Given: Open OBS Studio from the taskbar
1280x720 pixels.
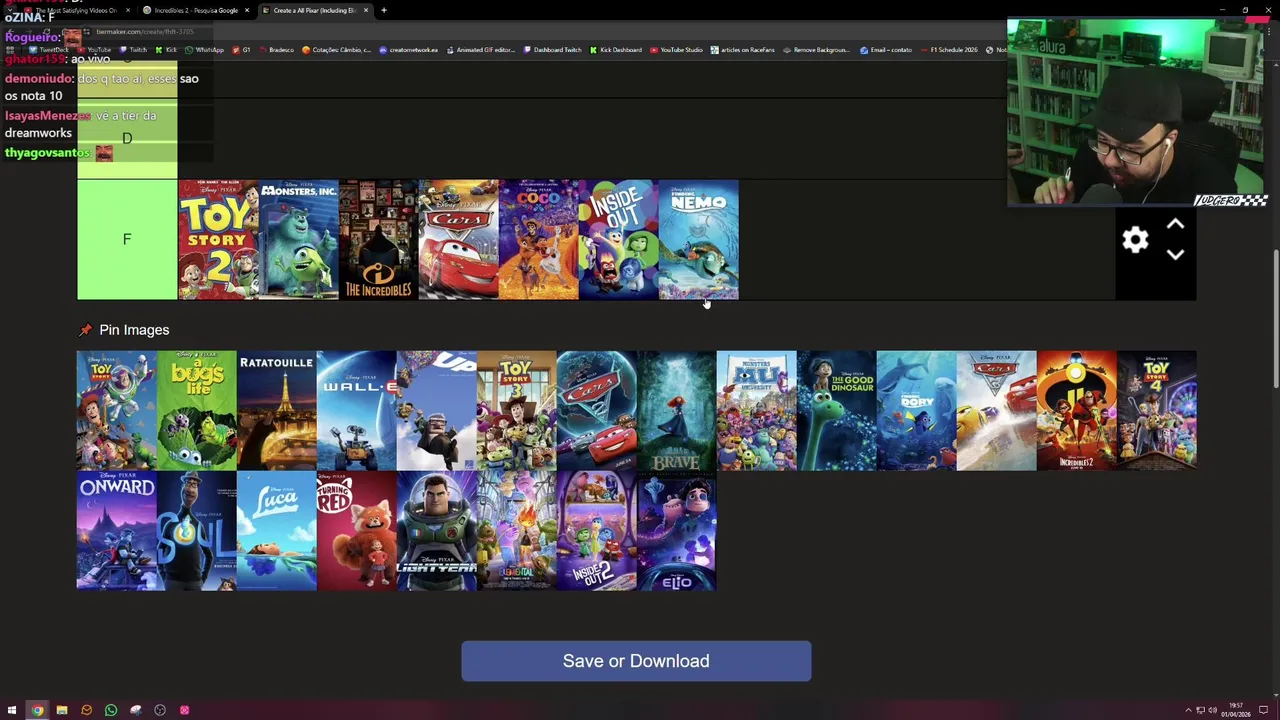Looking at the screenshot, I should (160, 710).
